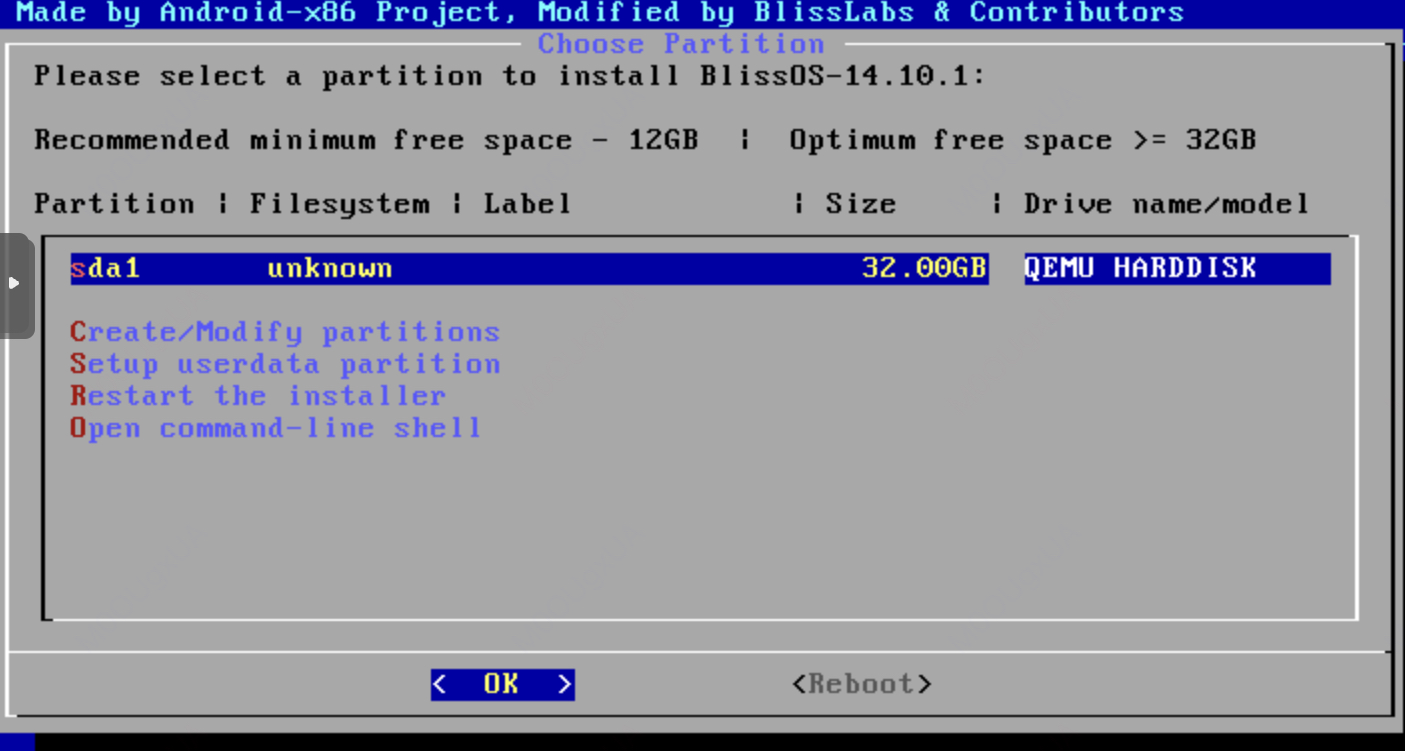Click the Drive name/model column header

[1166, 204]
